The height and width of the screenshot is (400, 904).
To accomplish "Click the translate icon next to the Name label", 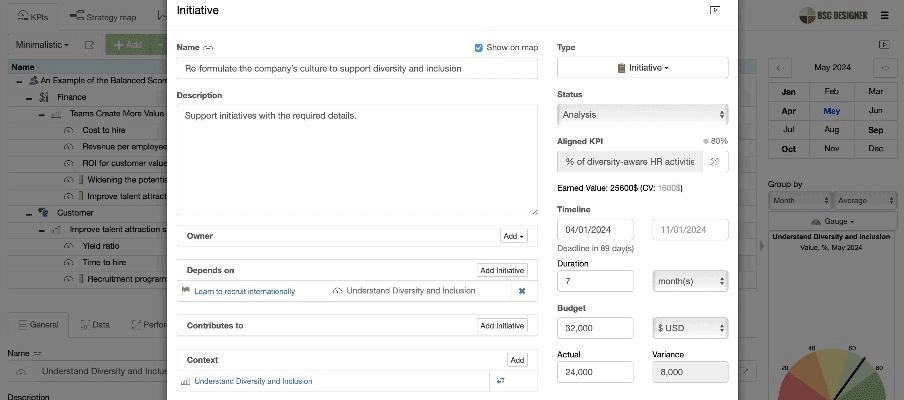I will (208, 48).
